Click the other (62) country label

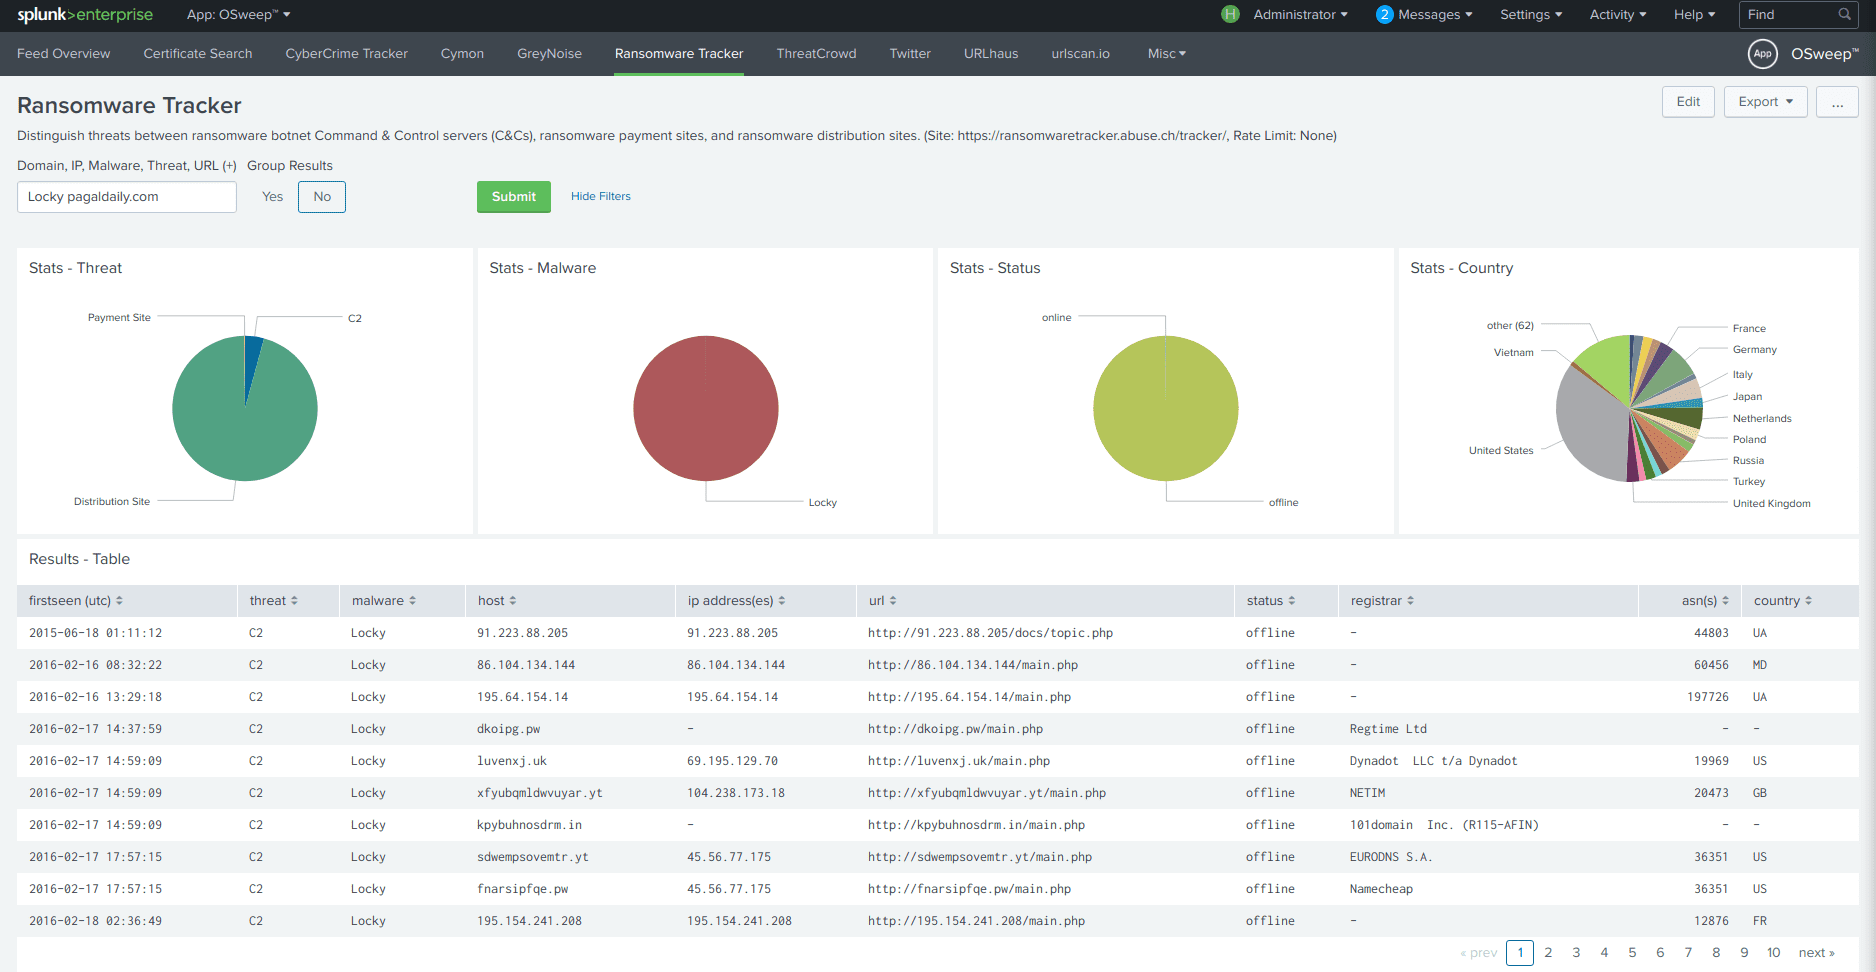(1510, 326)
